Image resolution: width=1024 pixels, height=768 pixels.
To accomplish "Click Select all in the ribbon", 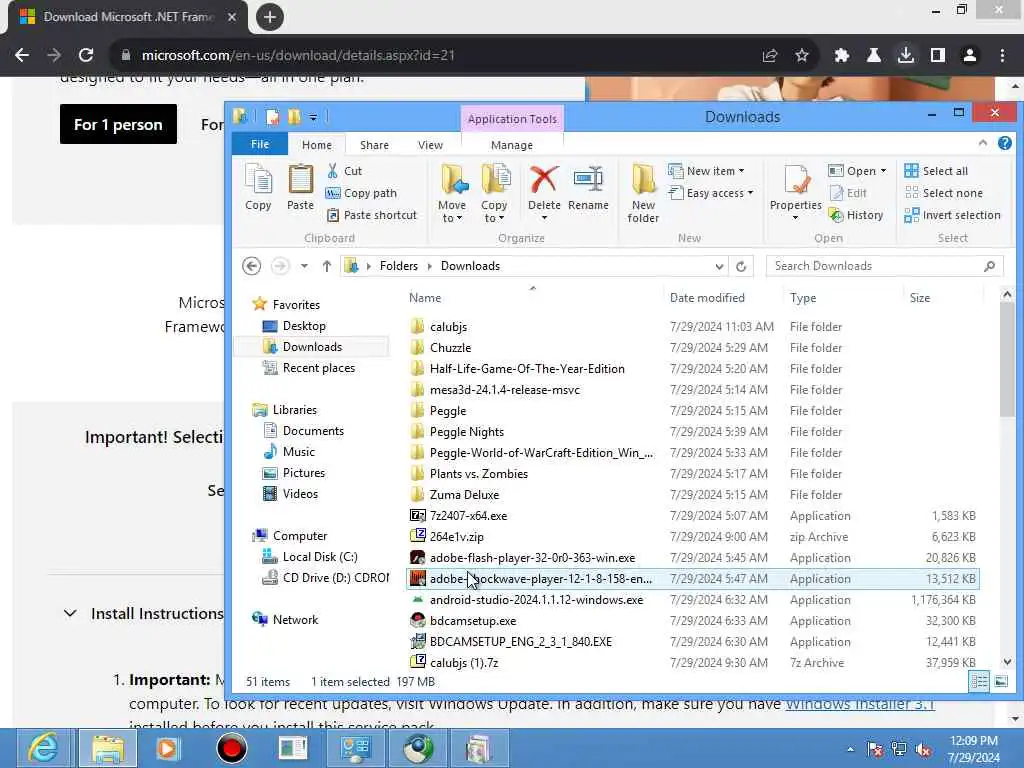I will (936, 171).
